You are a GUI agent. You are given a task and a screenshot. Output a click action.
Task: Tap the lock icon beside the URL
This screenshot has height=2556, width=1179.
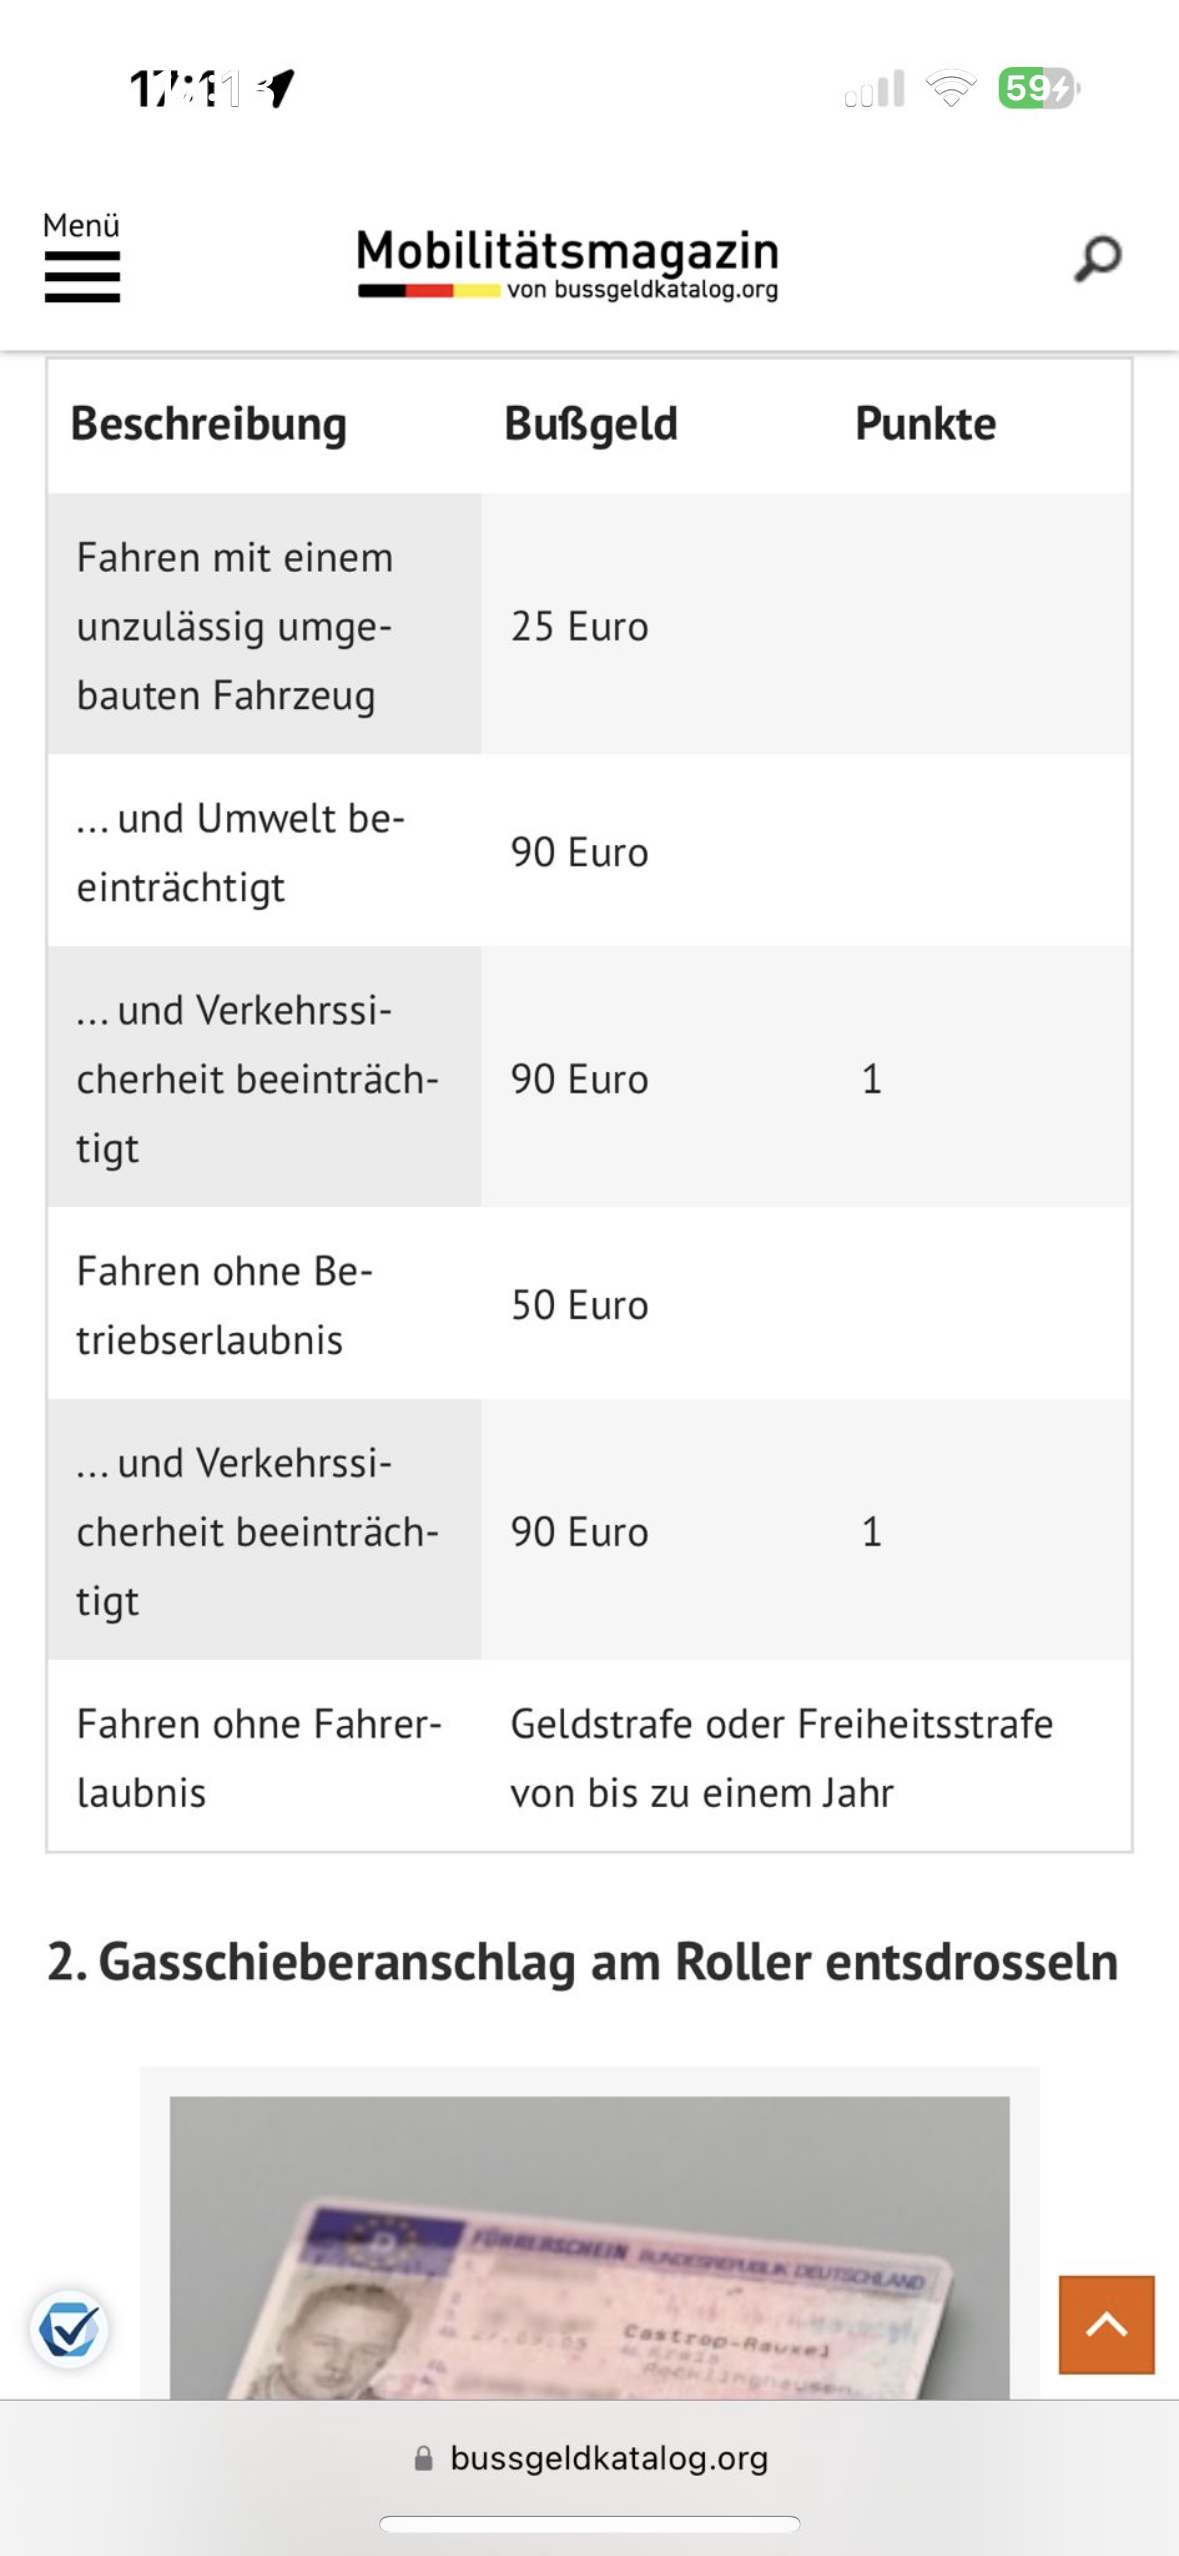pos(424,2458)
